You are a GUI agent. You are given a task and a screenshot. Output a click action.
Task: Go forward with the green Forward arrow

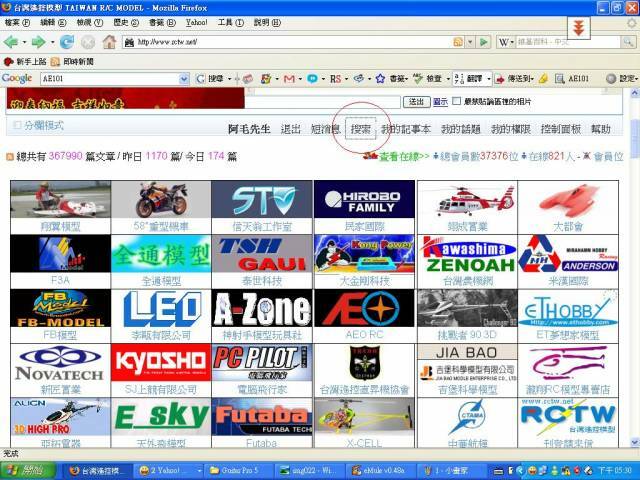tap(39, 42)
